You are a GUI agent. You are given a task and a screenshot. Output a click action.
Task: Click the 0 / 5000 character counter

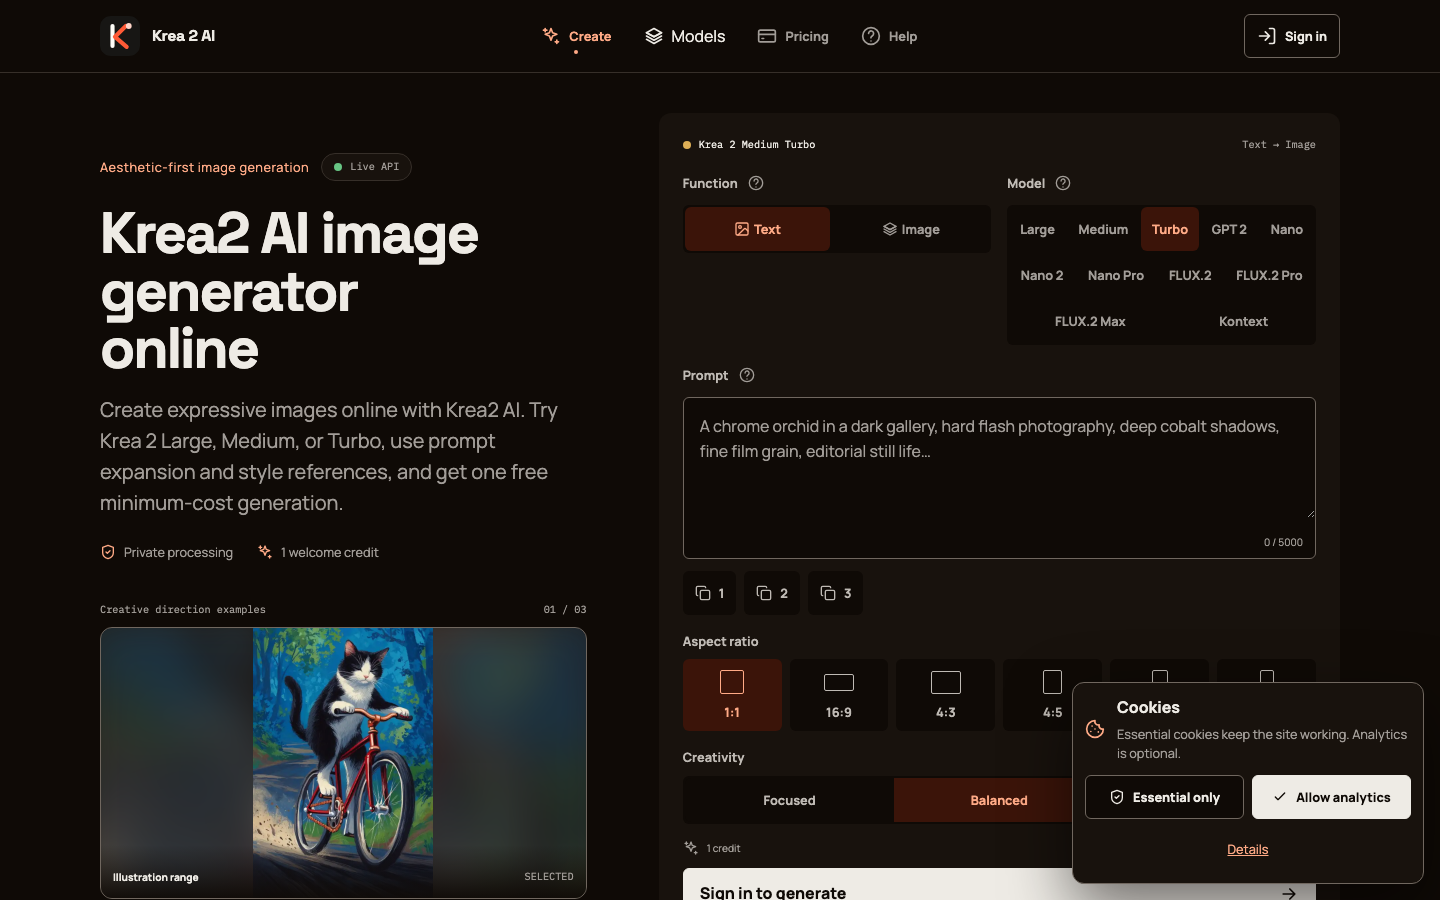click(1284, 542)
